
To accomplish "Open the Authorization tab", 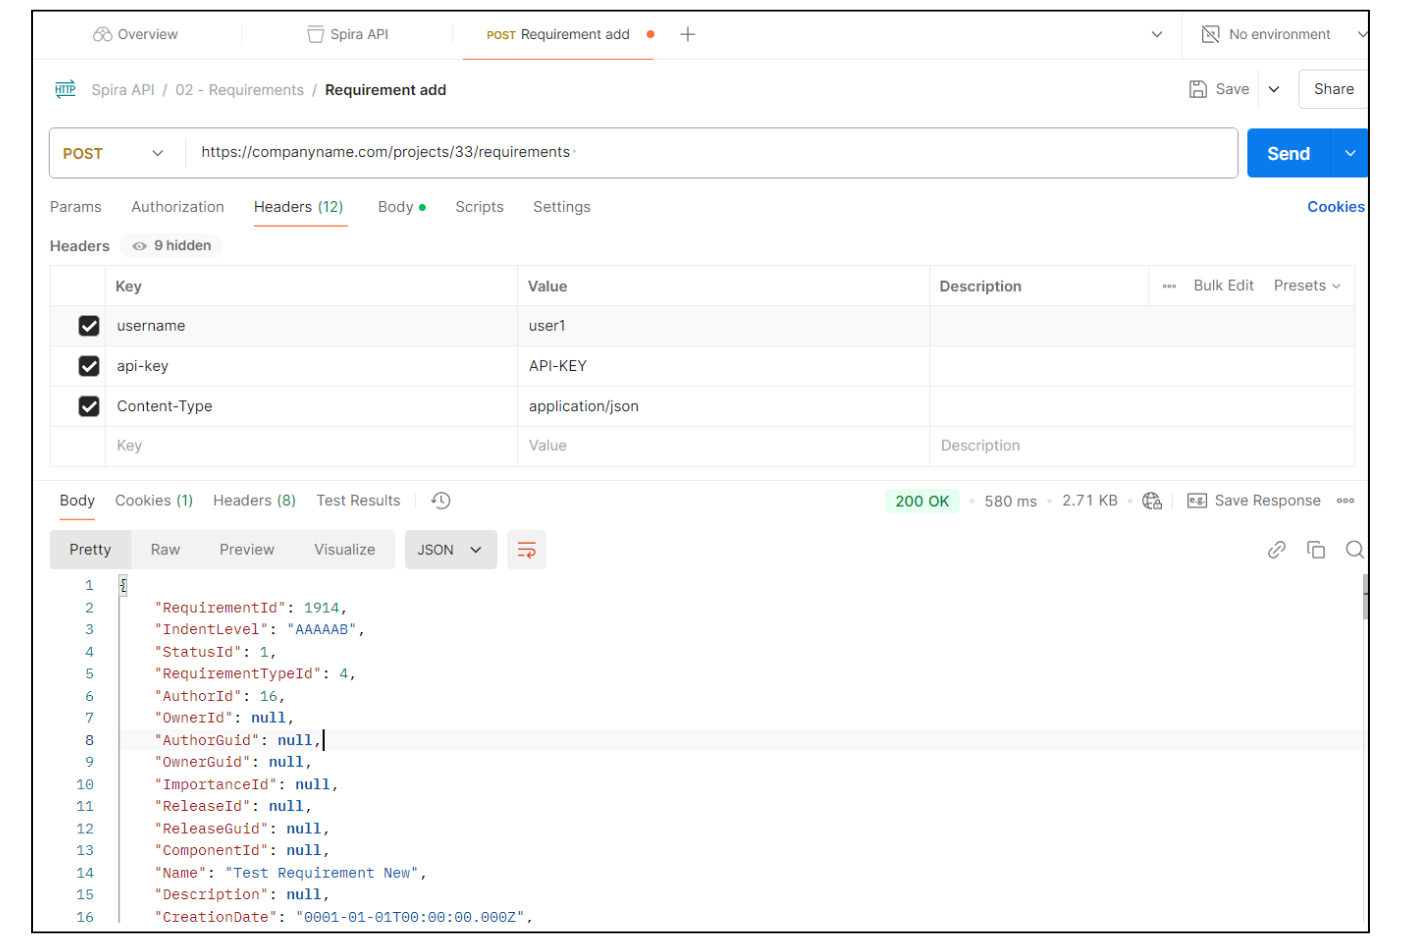I will pyautogui.click(x=178, y=207).
